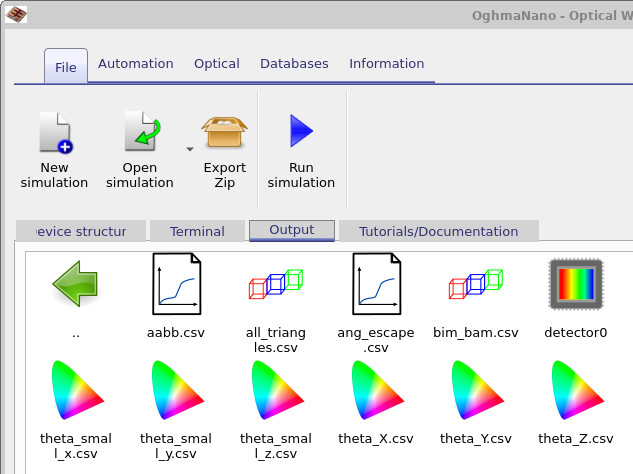
Task: Switch to the File ribbon tab
Action: (66, 67)
